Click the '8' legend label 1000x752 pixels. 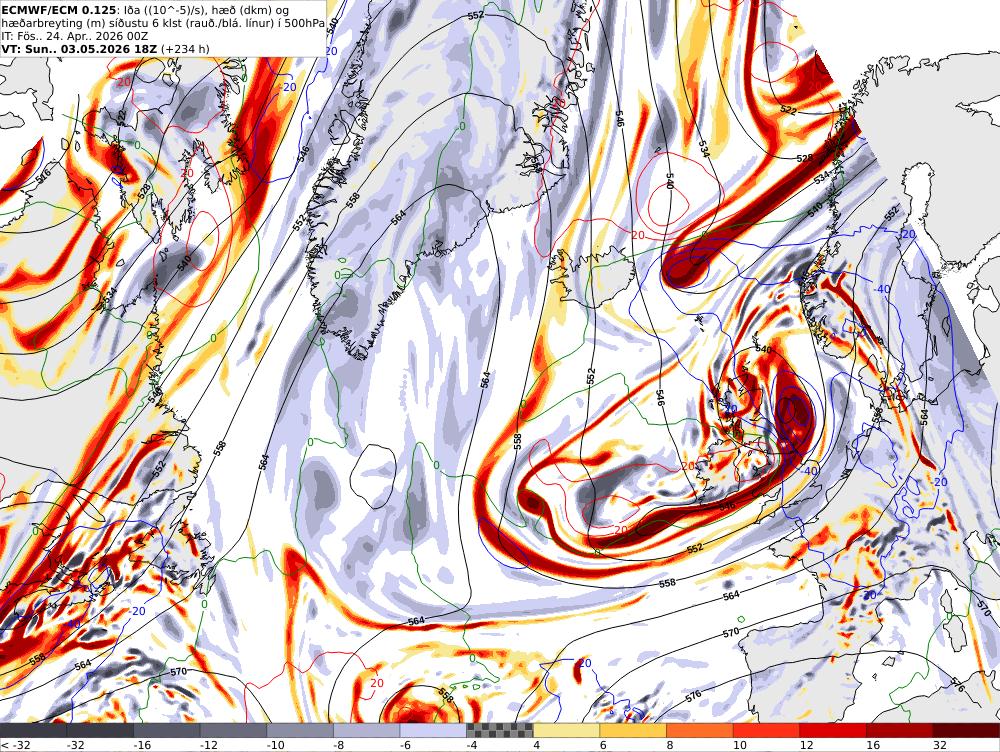click(670, 745)
